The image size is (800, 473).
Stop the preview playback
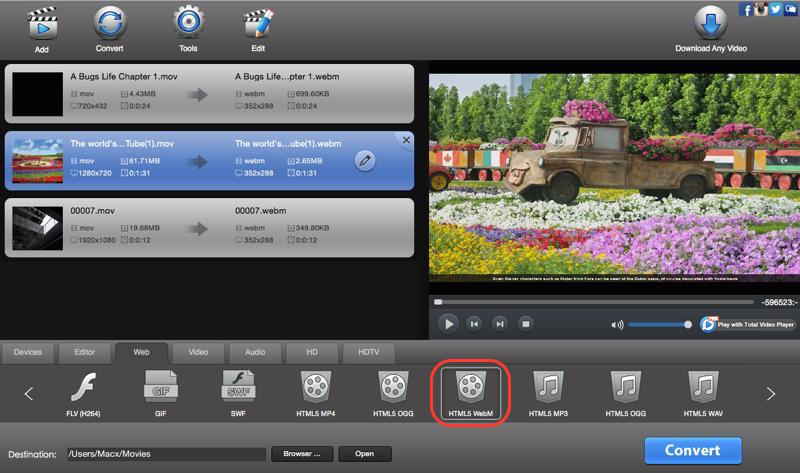tap(526, 324)
